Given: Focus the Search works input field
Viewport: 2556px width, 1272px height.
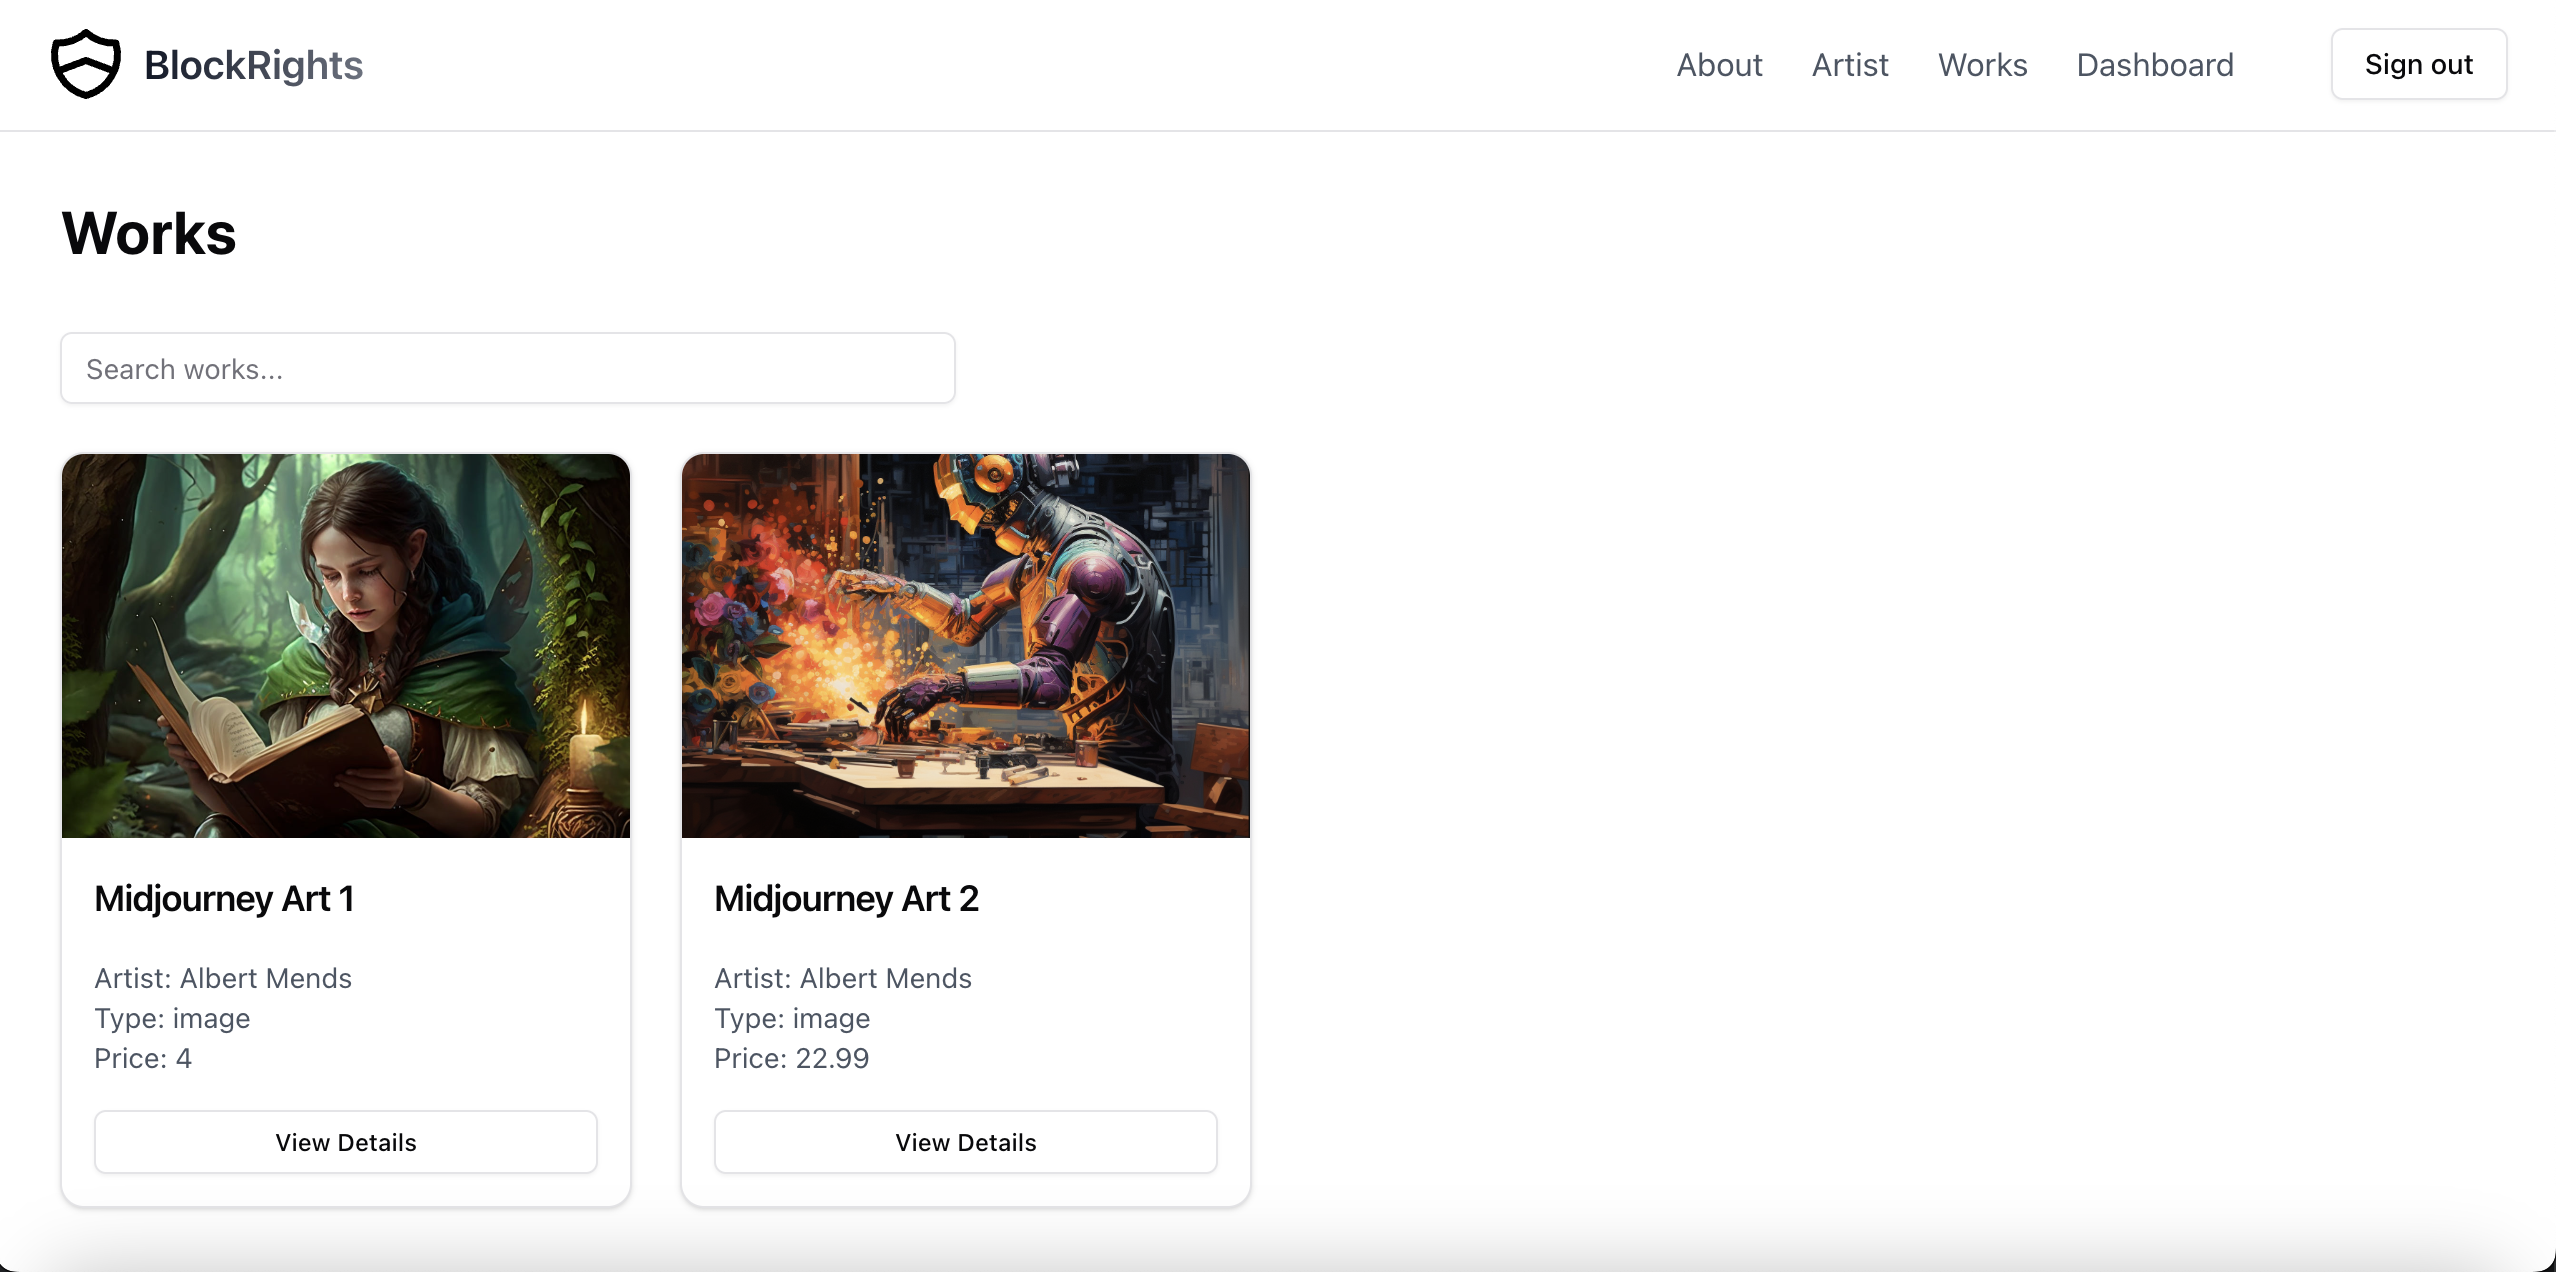Looking at the screenshot, I should (508, 369).
